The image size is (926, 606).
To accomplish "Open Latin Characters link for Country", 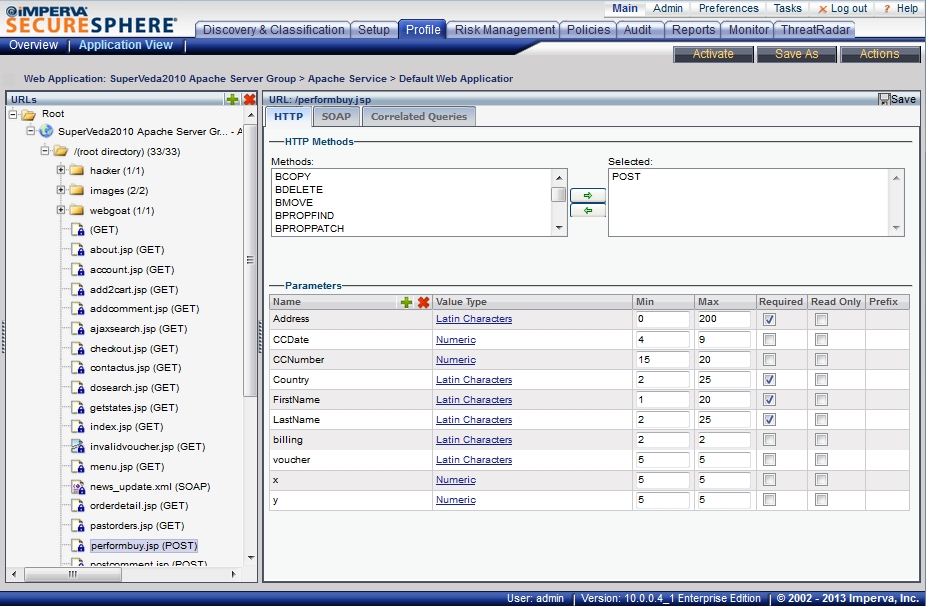I will (474, 380).
